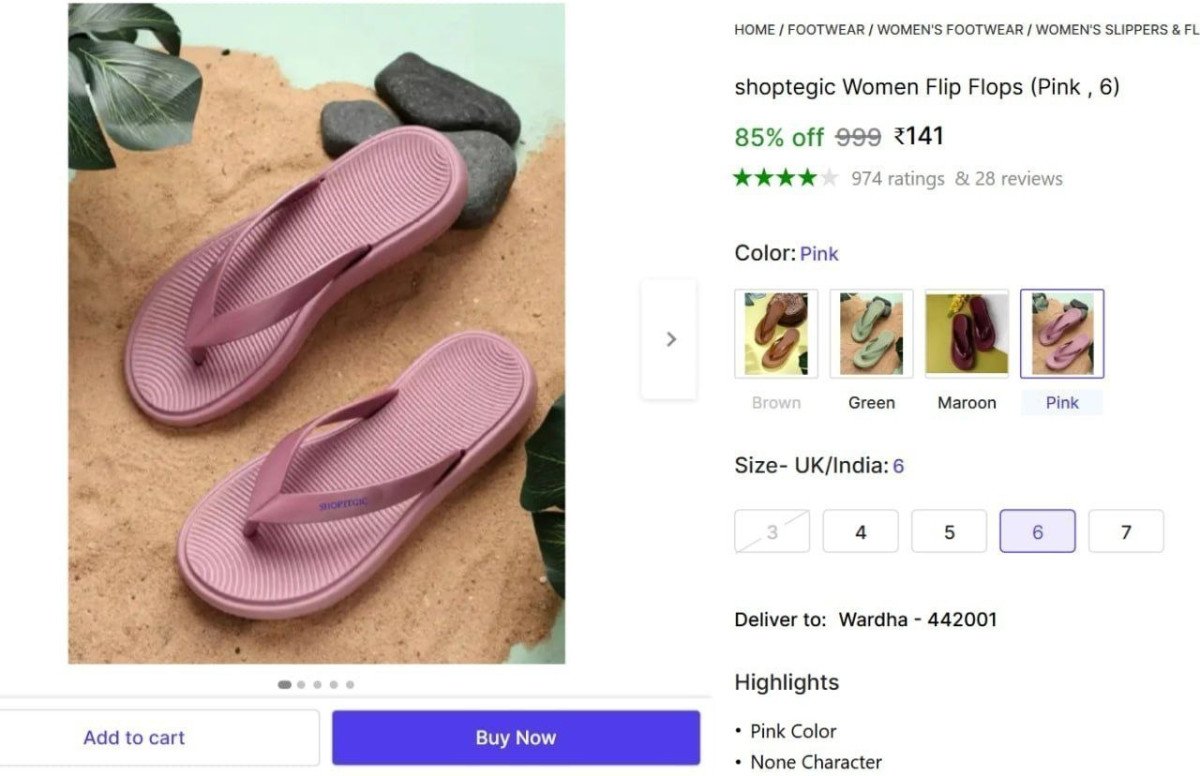Click the next image arrow
Screen dimensions: 1200x776
pos(669,339)
